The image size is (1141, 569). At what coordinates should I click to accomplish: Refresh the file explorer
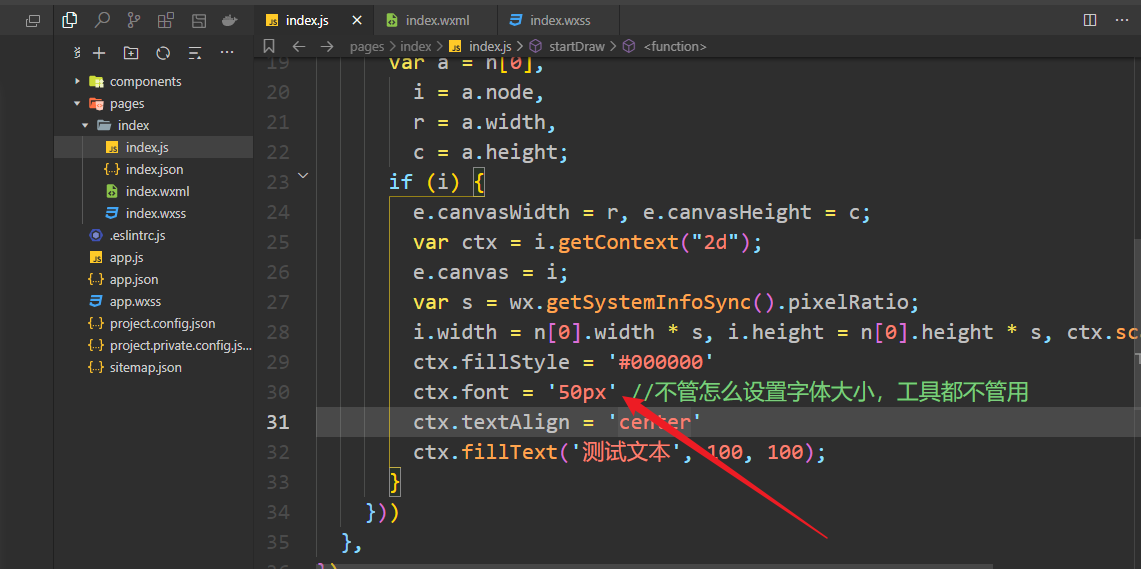[163, 53]
